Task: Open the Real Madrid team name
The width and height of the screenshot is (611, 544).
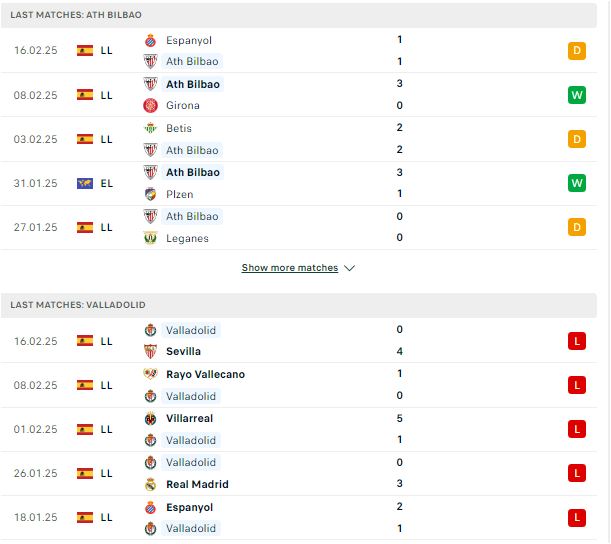Action: 197,484
